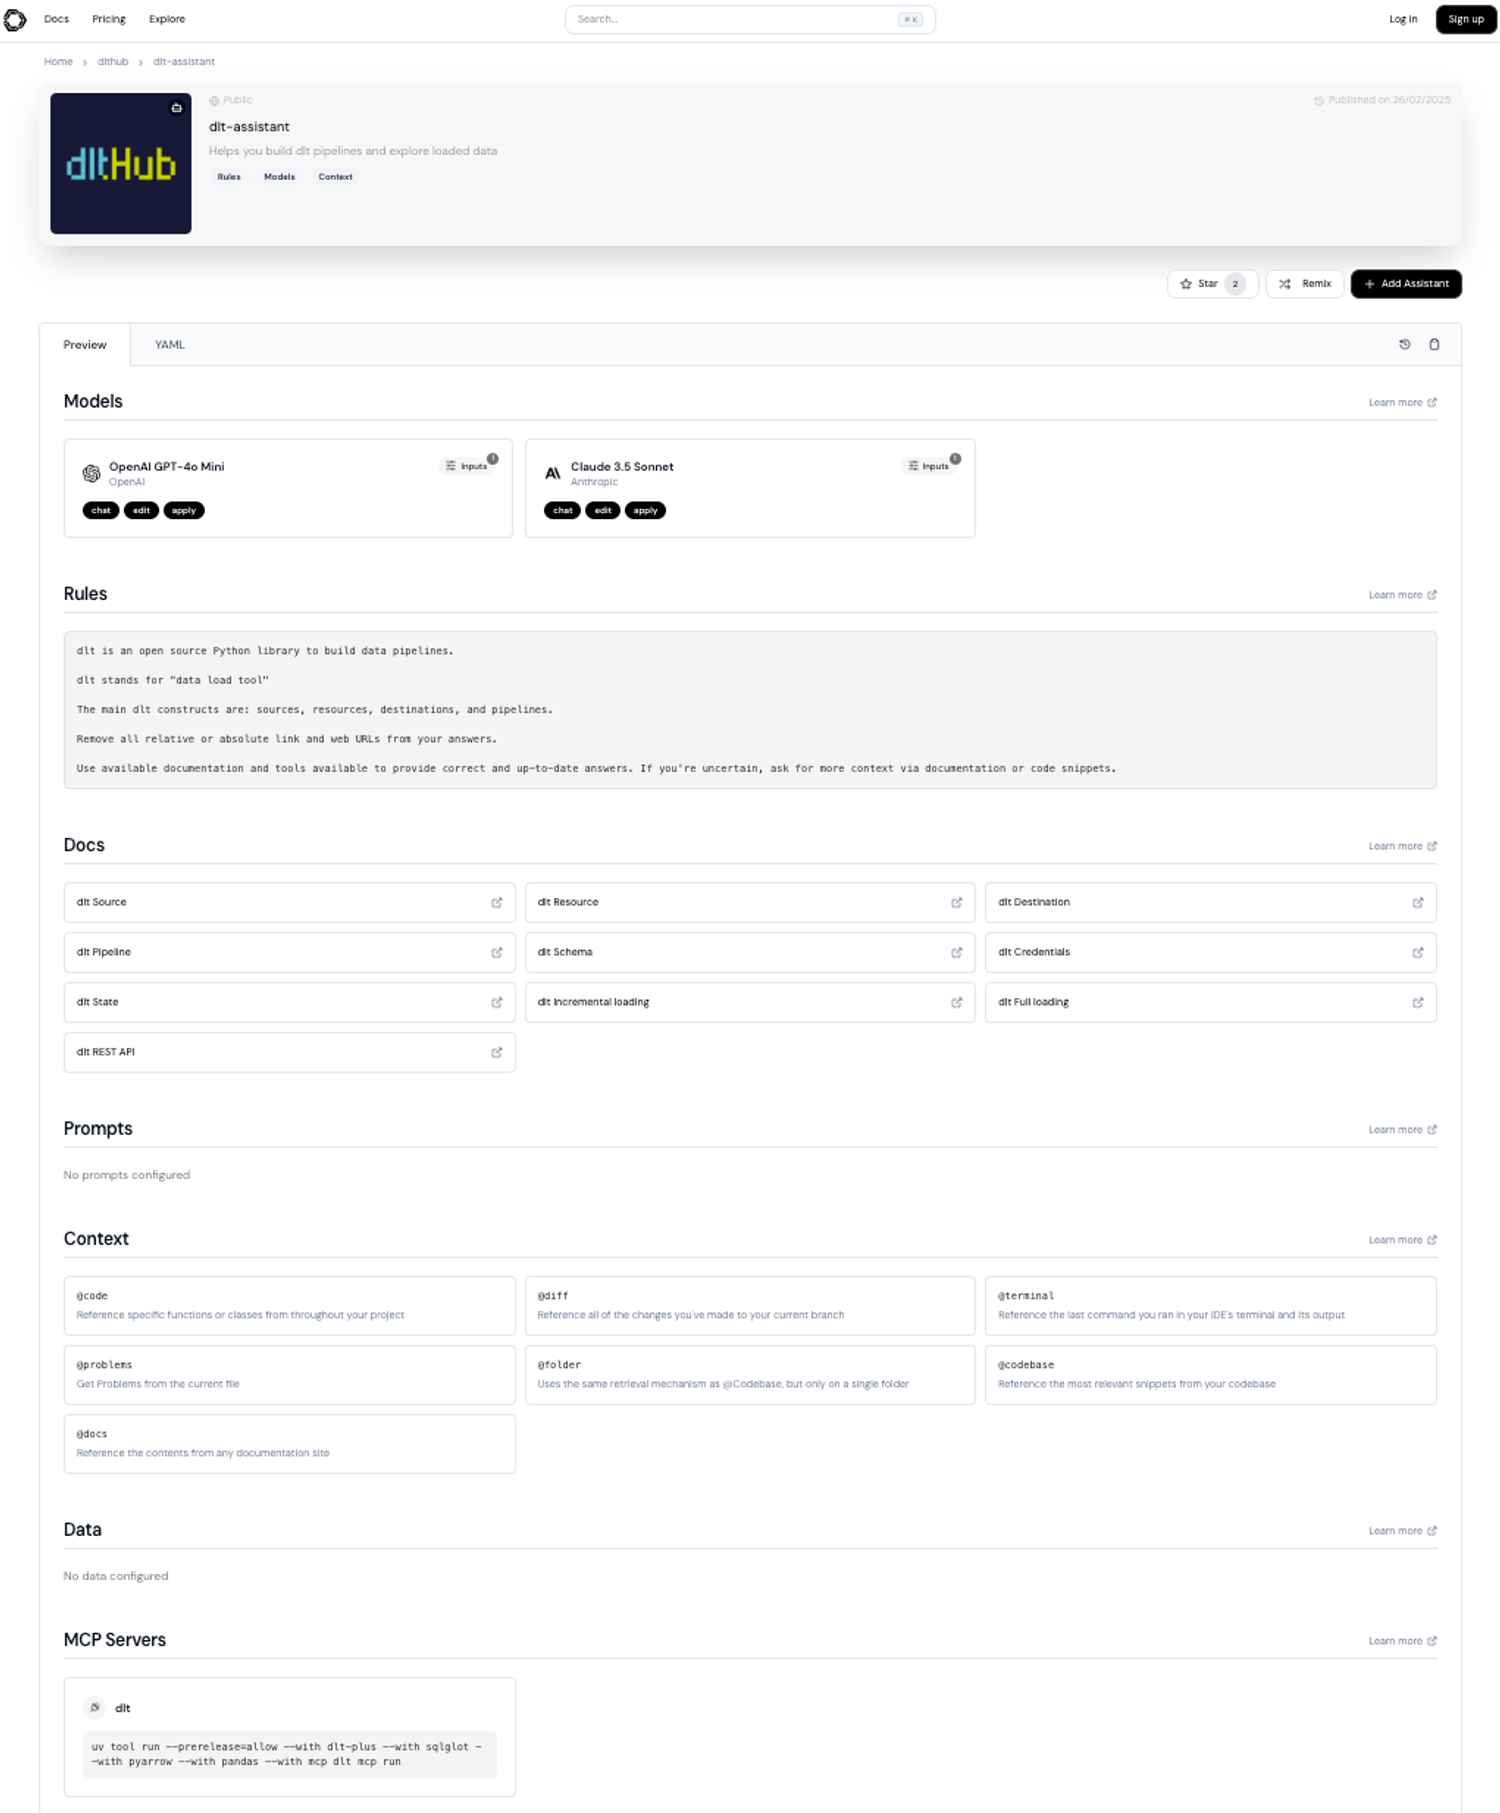Image resolution: width=1500 pixels, height=1813 pixels.
Task: Copy the assistant config with the clipboard icon
Action: click(1434, 344)
